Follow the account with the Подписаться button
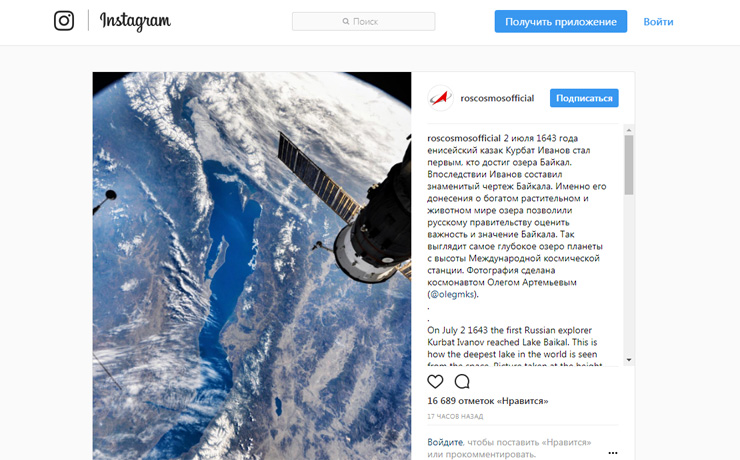 click(584, 98)
